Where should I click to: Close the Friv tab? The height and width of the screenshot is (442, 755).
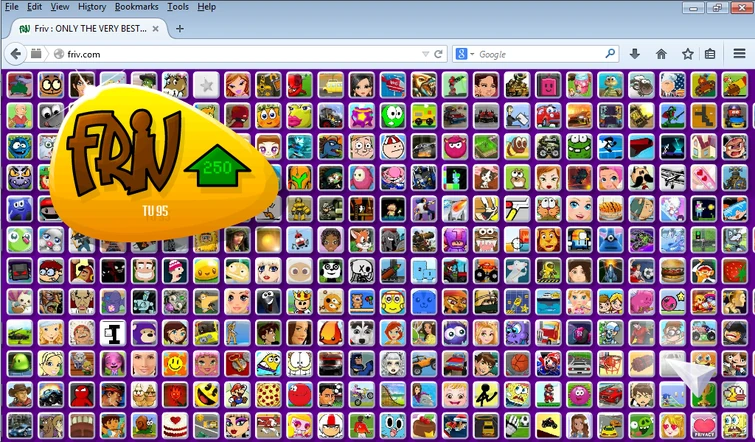point(156,29)
